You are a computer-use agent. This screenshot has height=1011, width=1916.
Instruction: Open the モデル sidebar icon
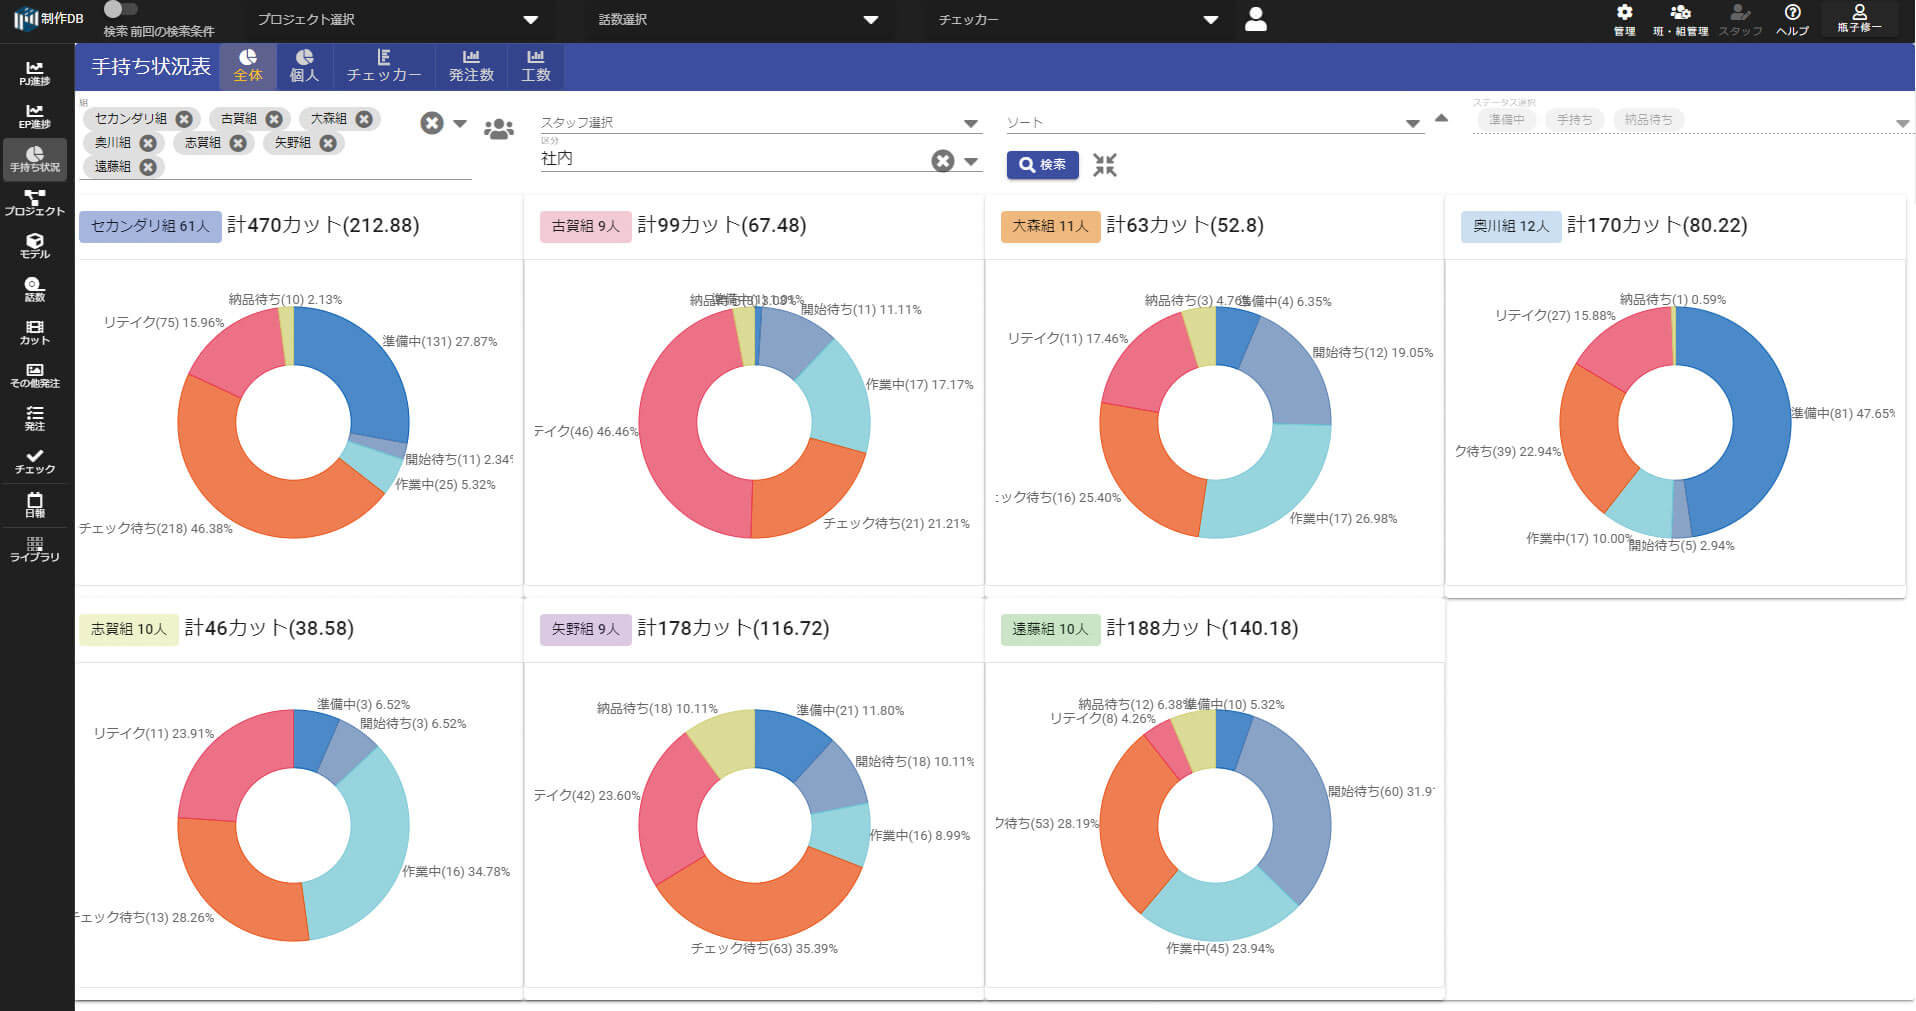tap(35, 246)
